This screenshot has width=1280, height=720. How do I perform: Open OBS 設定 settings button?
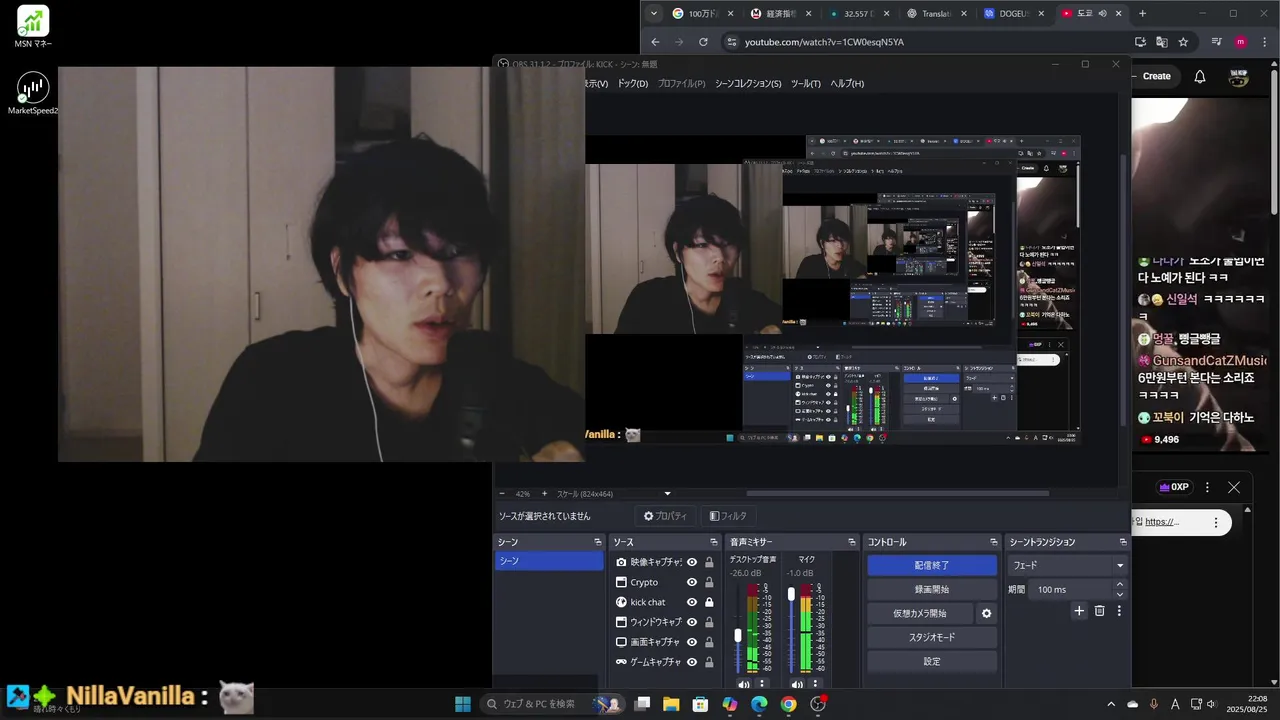click(932, 661)
